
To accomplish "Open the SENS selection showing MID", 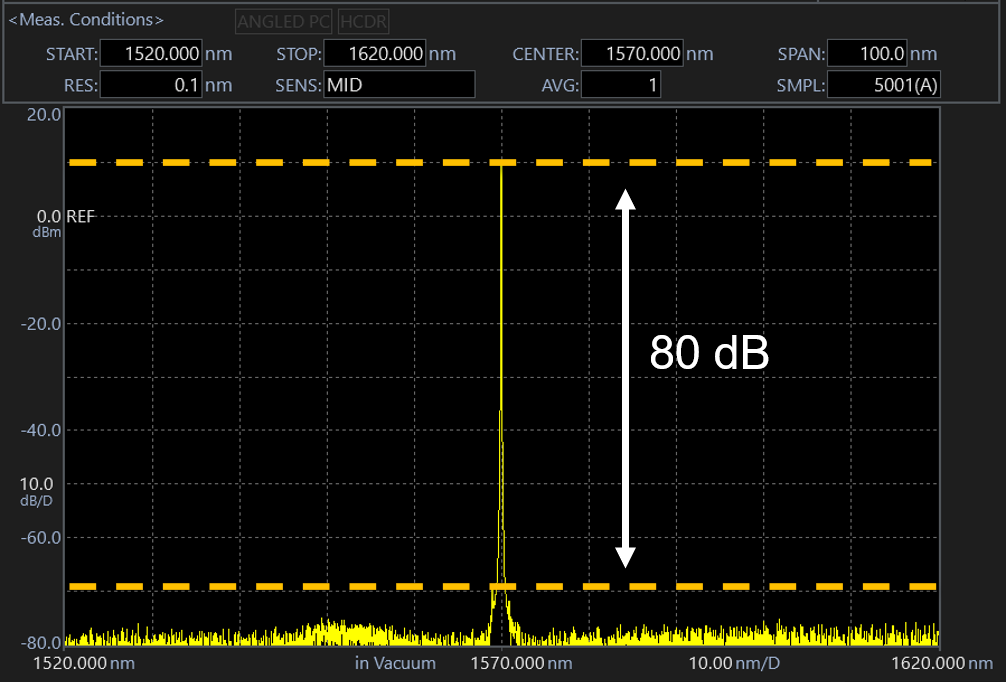I will pos(399,84).
